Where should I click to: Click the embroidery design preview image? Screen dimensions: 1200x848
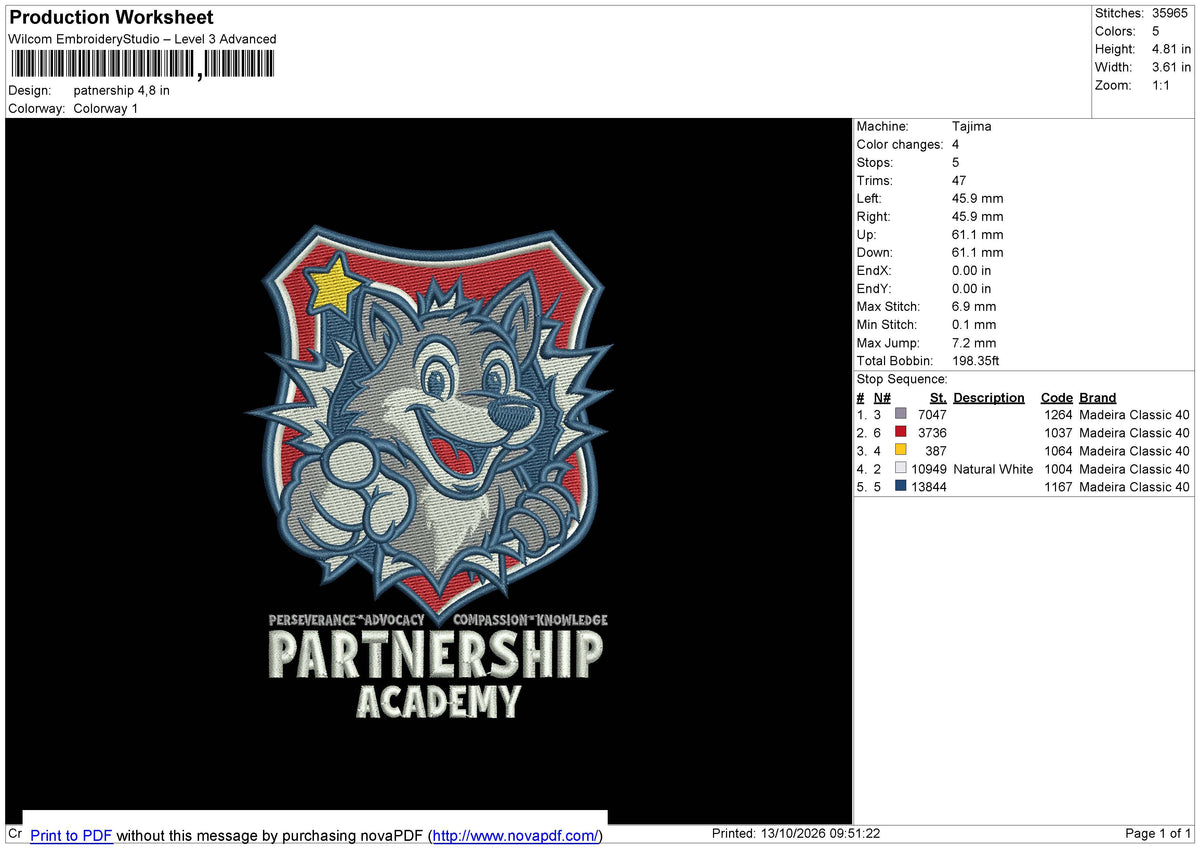click(429, 470)
